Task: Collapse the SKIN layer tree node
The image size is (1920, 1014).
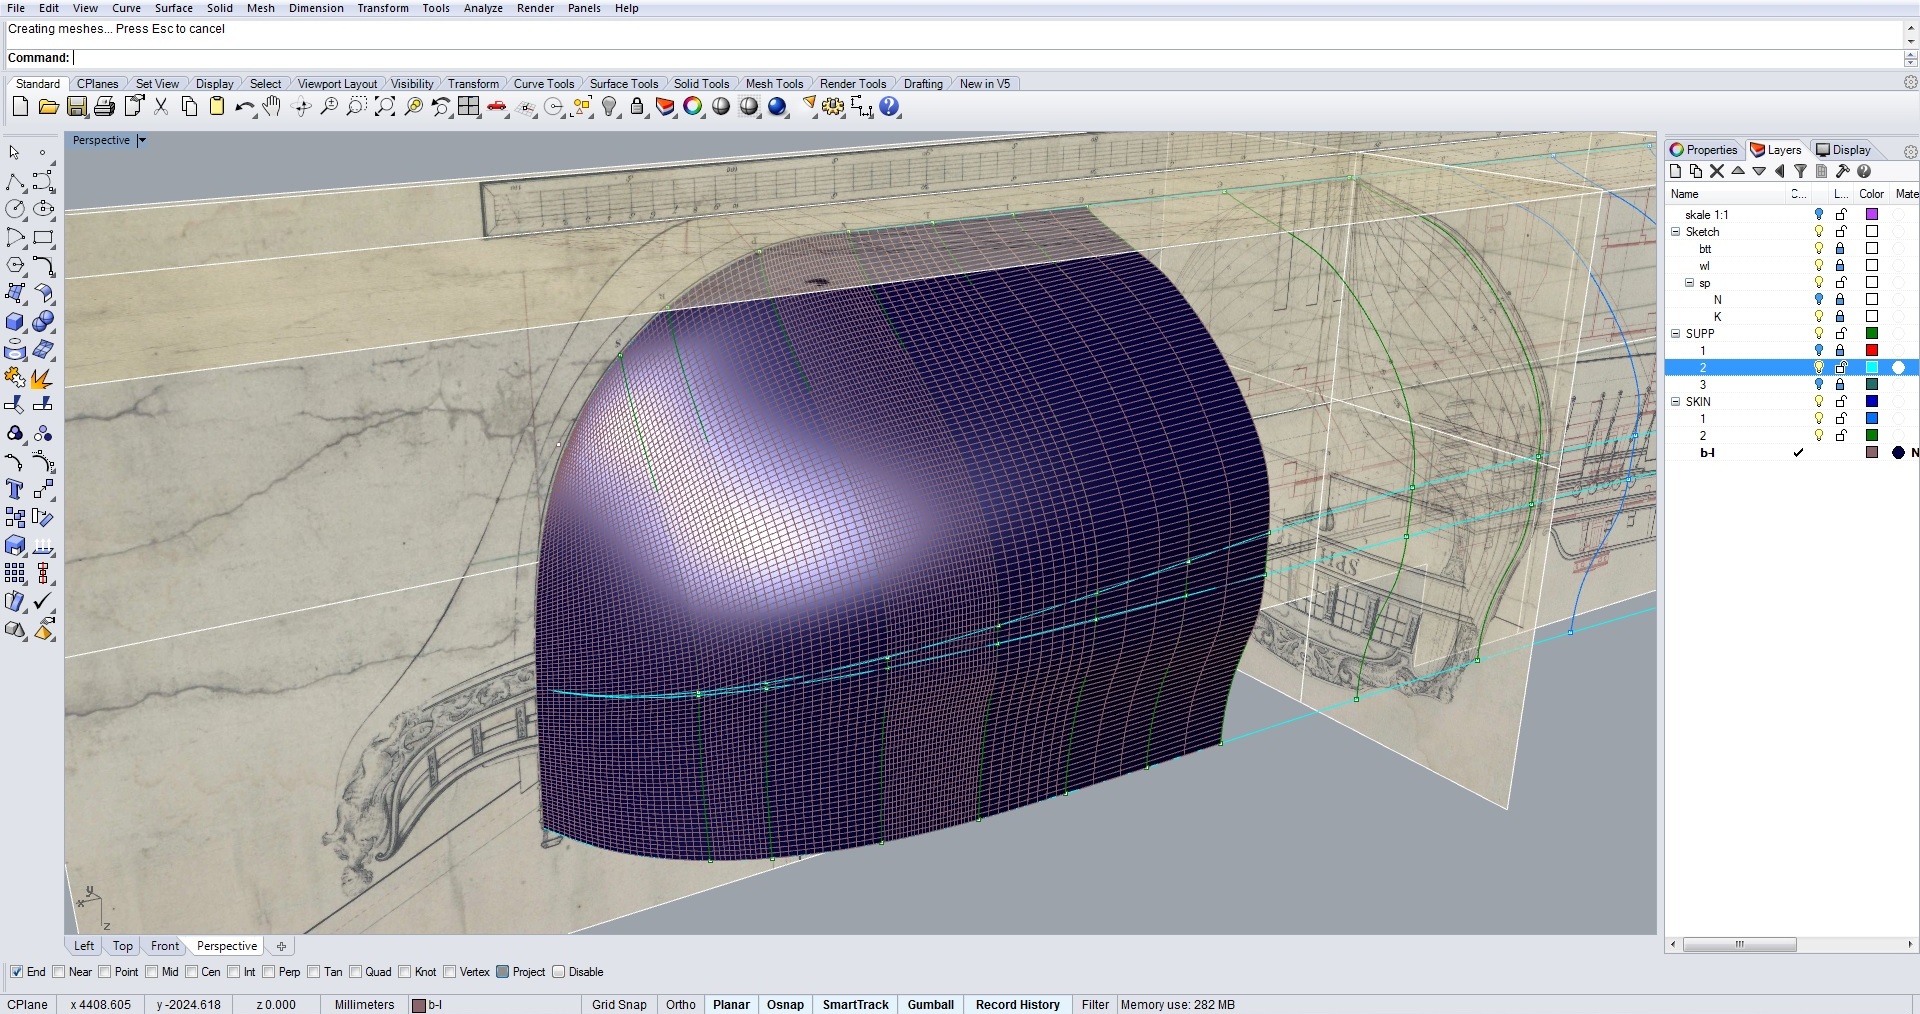Action: (x=1676, y=402)
